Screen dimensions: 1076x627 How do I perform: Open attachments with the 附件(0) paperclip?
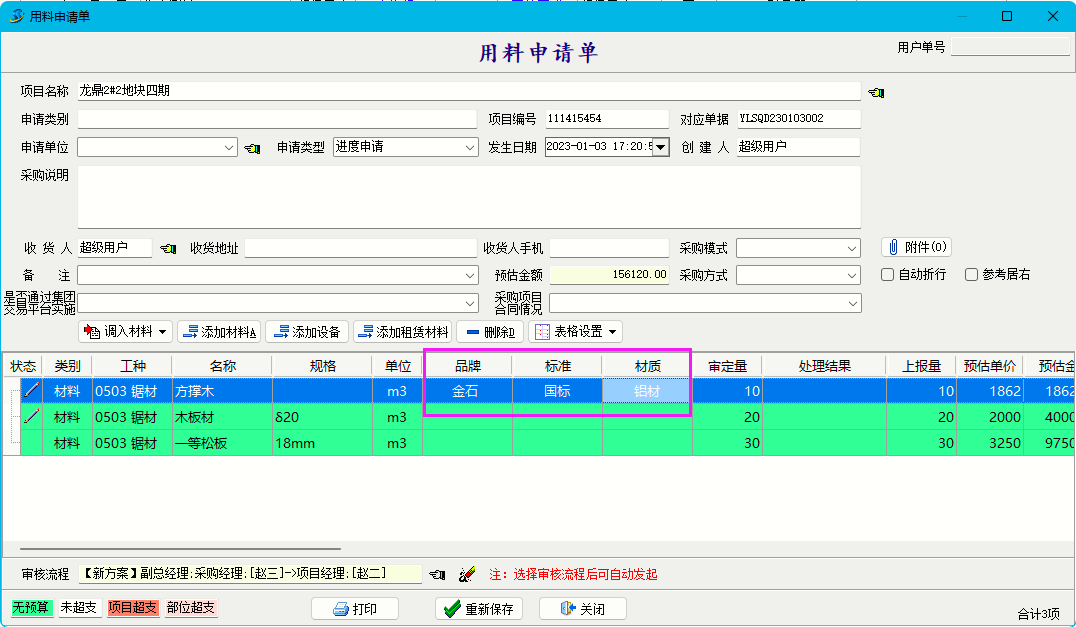click(915, 247)
